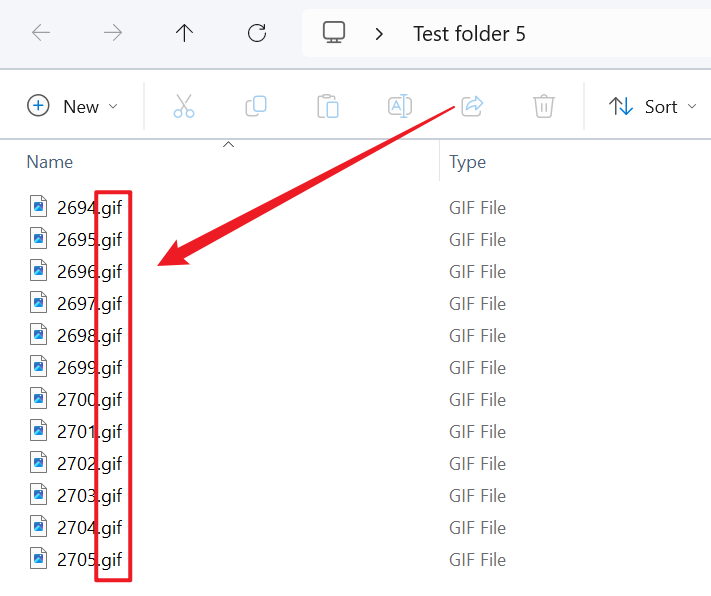This screenshot has height=596, width=711.
Task: Click the Share icon in toolbar
Action: (x=472, y=106)
